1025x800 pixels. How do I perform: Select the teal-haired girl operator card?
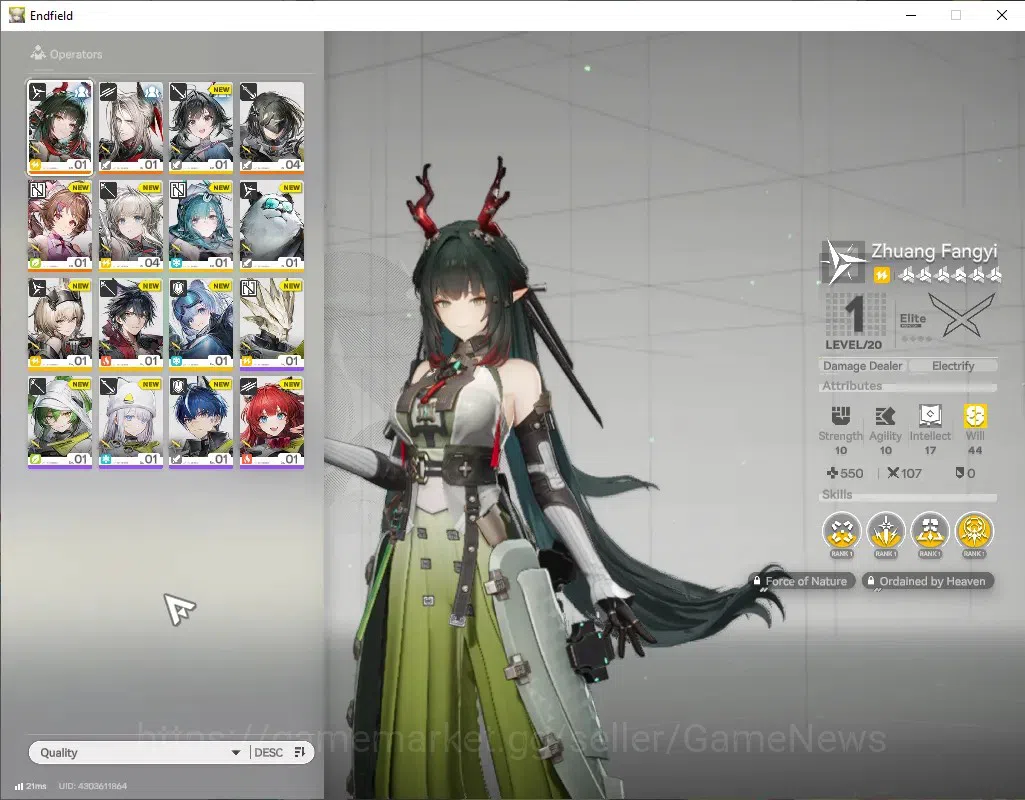click(201, 225)
